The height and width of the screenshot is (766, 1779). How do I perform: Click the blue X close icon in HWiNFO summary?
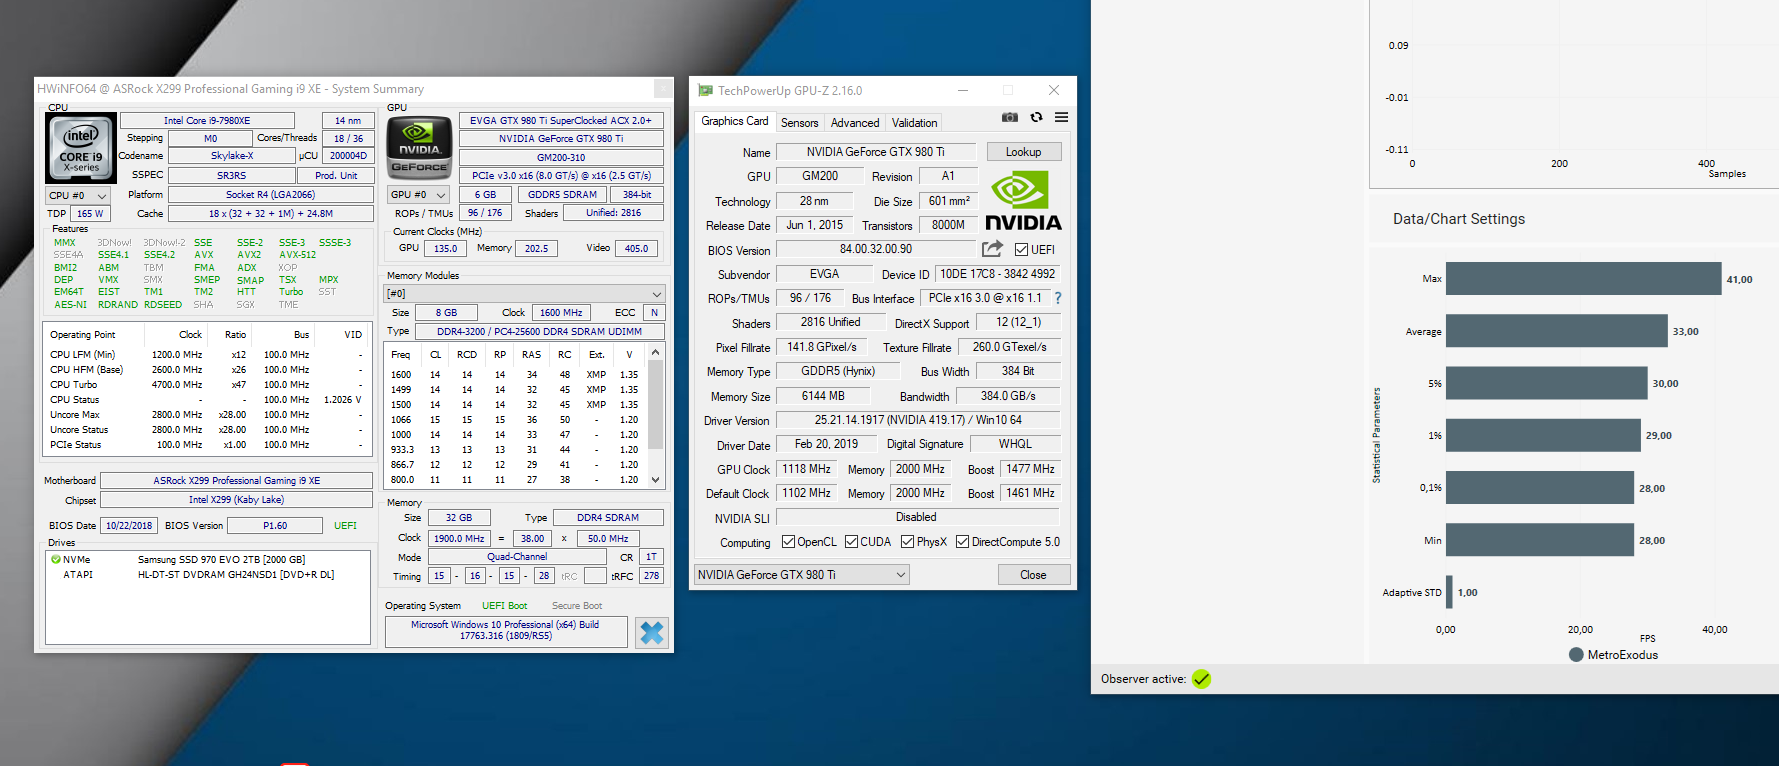(652, 632)
